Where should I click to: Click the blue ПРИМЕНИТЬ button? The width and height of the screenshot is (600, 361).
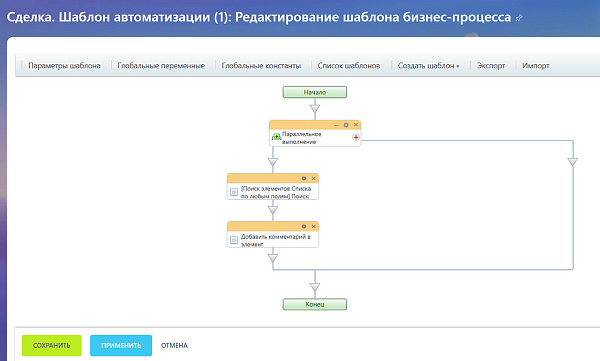[121, 345]
